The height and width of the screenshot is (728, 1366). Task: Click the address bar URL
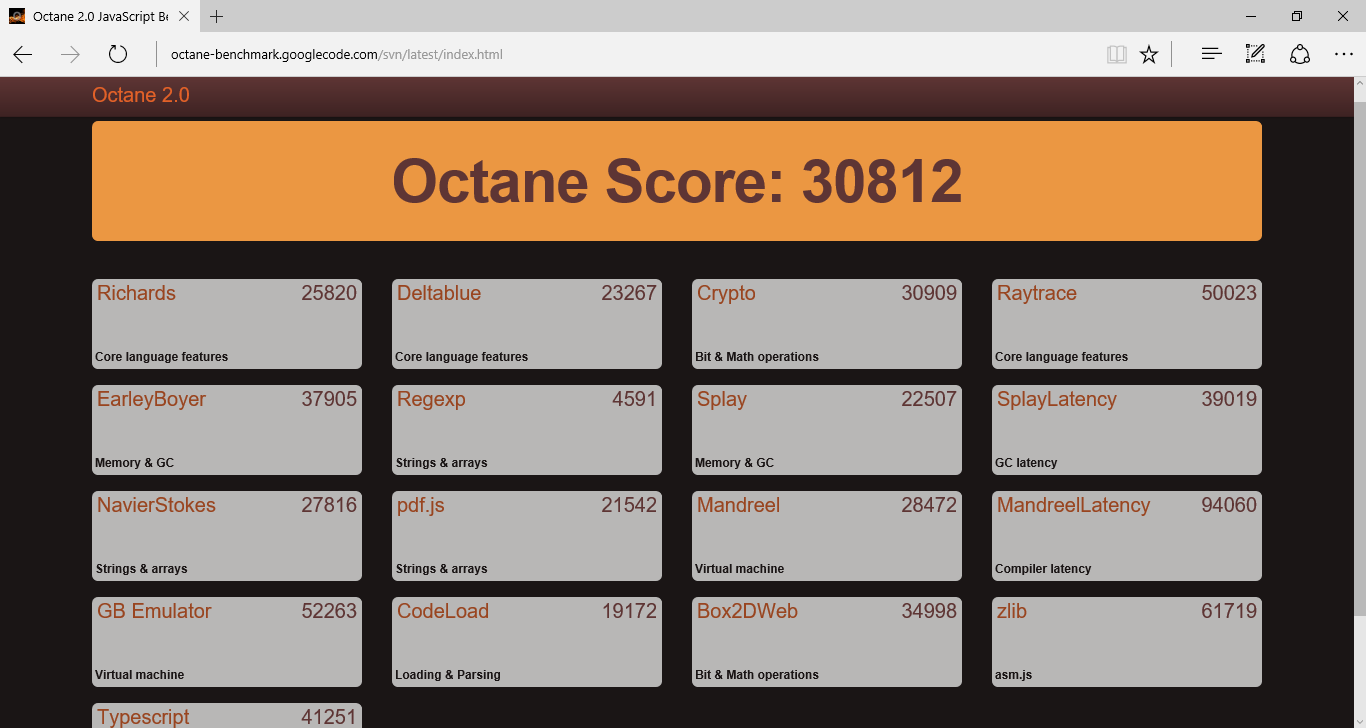click(337, 54)
